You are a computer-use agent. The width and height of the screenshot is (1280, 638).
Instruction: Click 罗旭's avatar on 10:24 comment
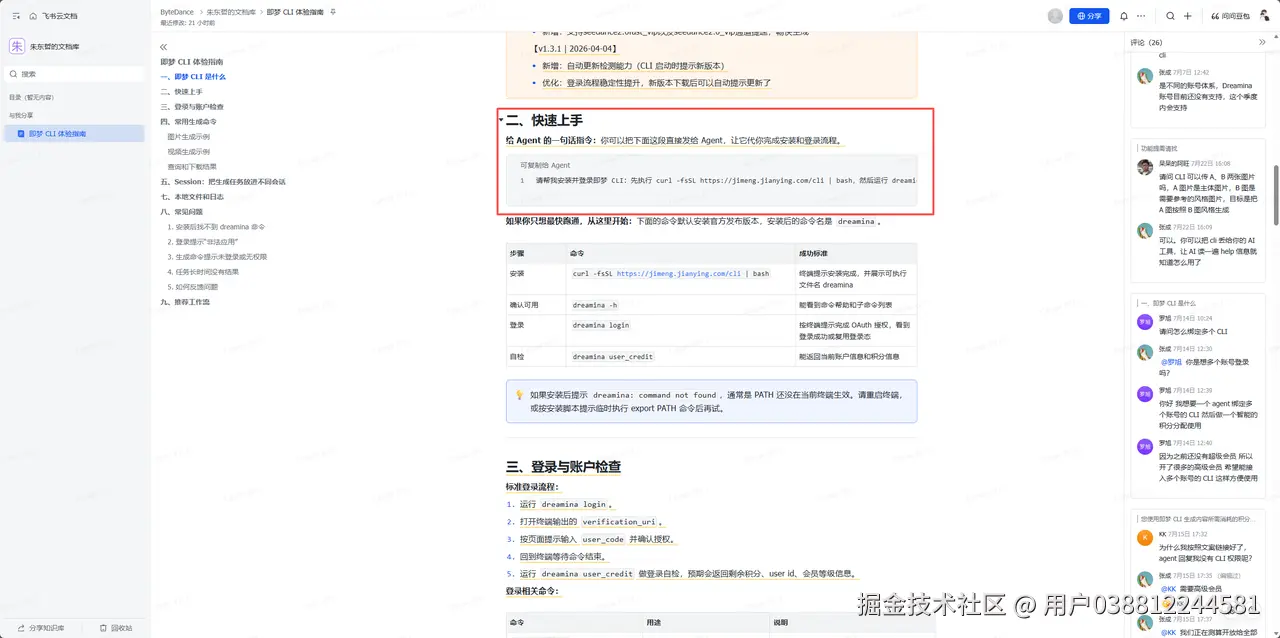(x=1145, y=321)
